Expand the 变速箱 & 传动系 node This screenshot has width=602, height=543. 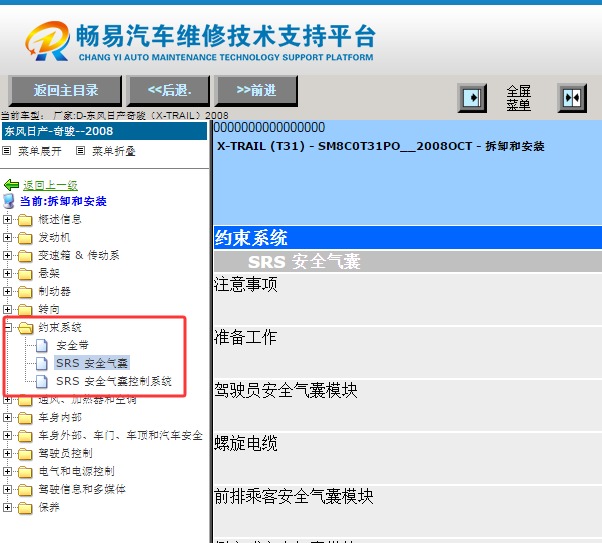[7, 255]
